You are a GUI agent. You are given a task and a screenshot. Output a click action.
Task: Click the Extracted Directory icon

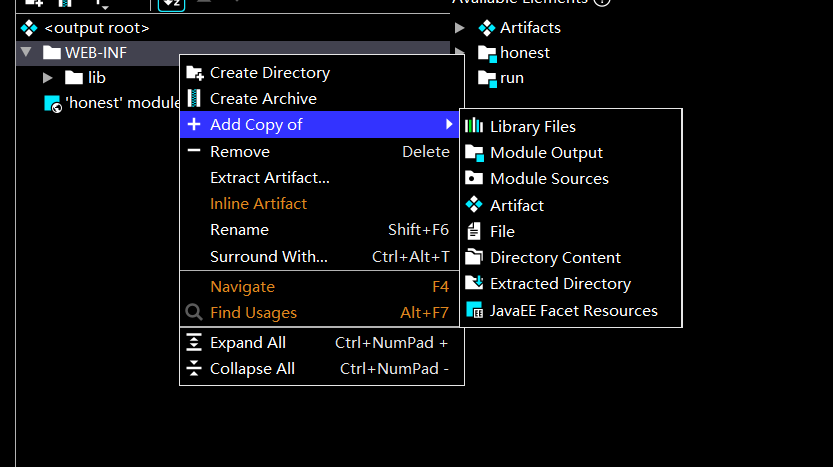click(x=474, y=283)
